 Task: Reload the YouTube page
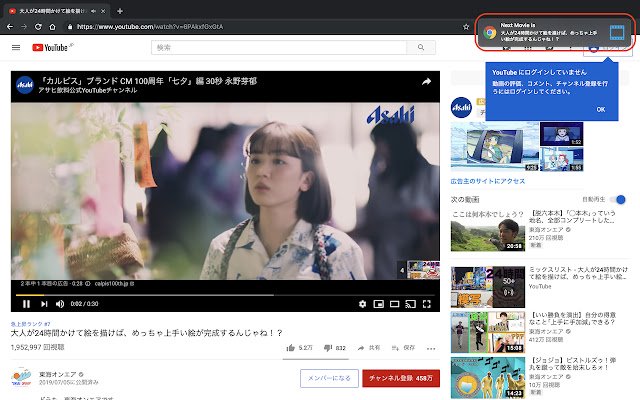38,27
